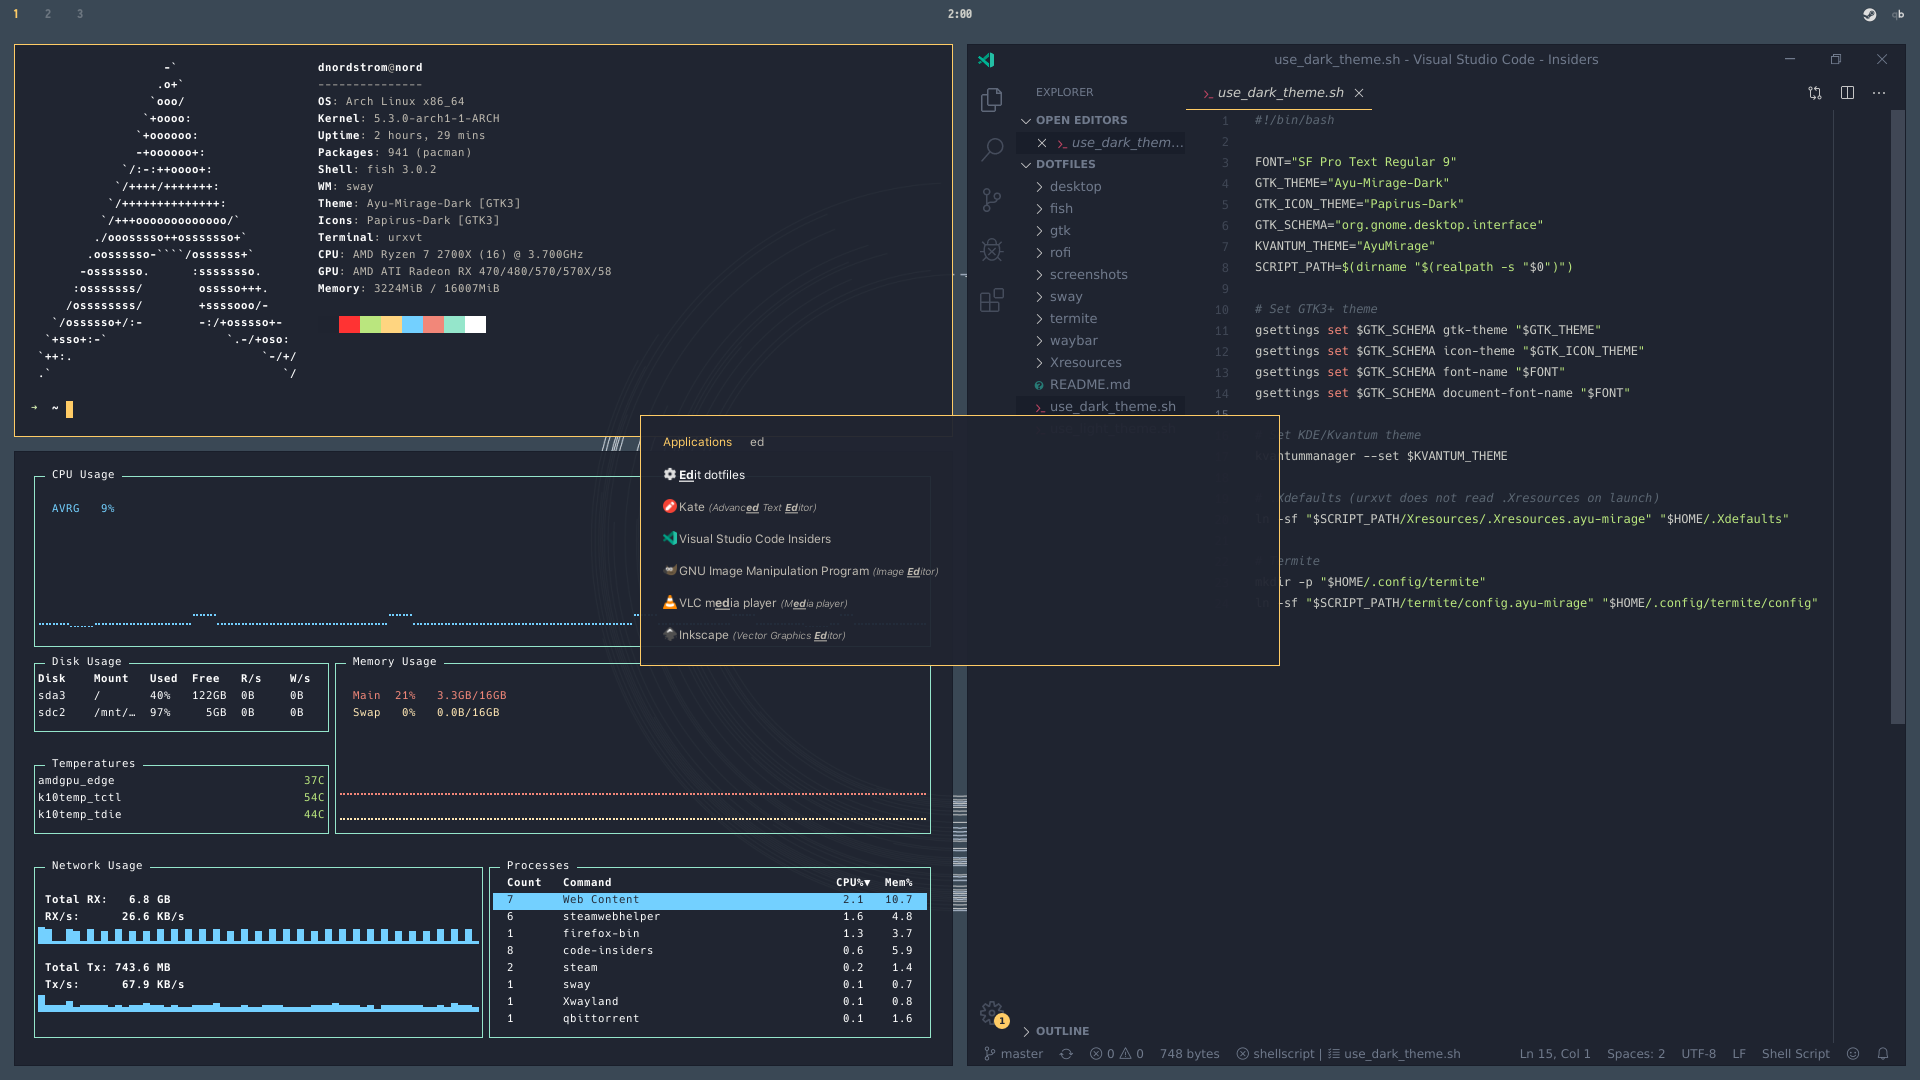Open the Extensions view in the activity bar
The height and width of the screenshot is (1080, 1920).
tap(991, 300)
